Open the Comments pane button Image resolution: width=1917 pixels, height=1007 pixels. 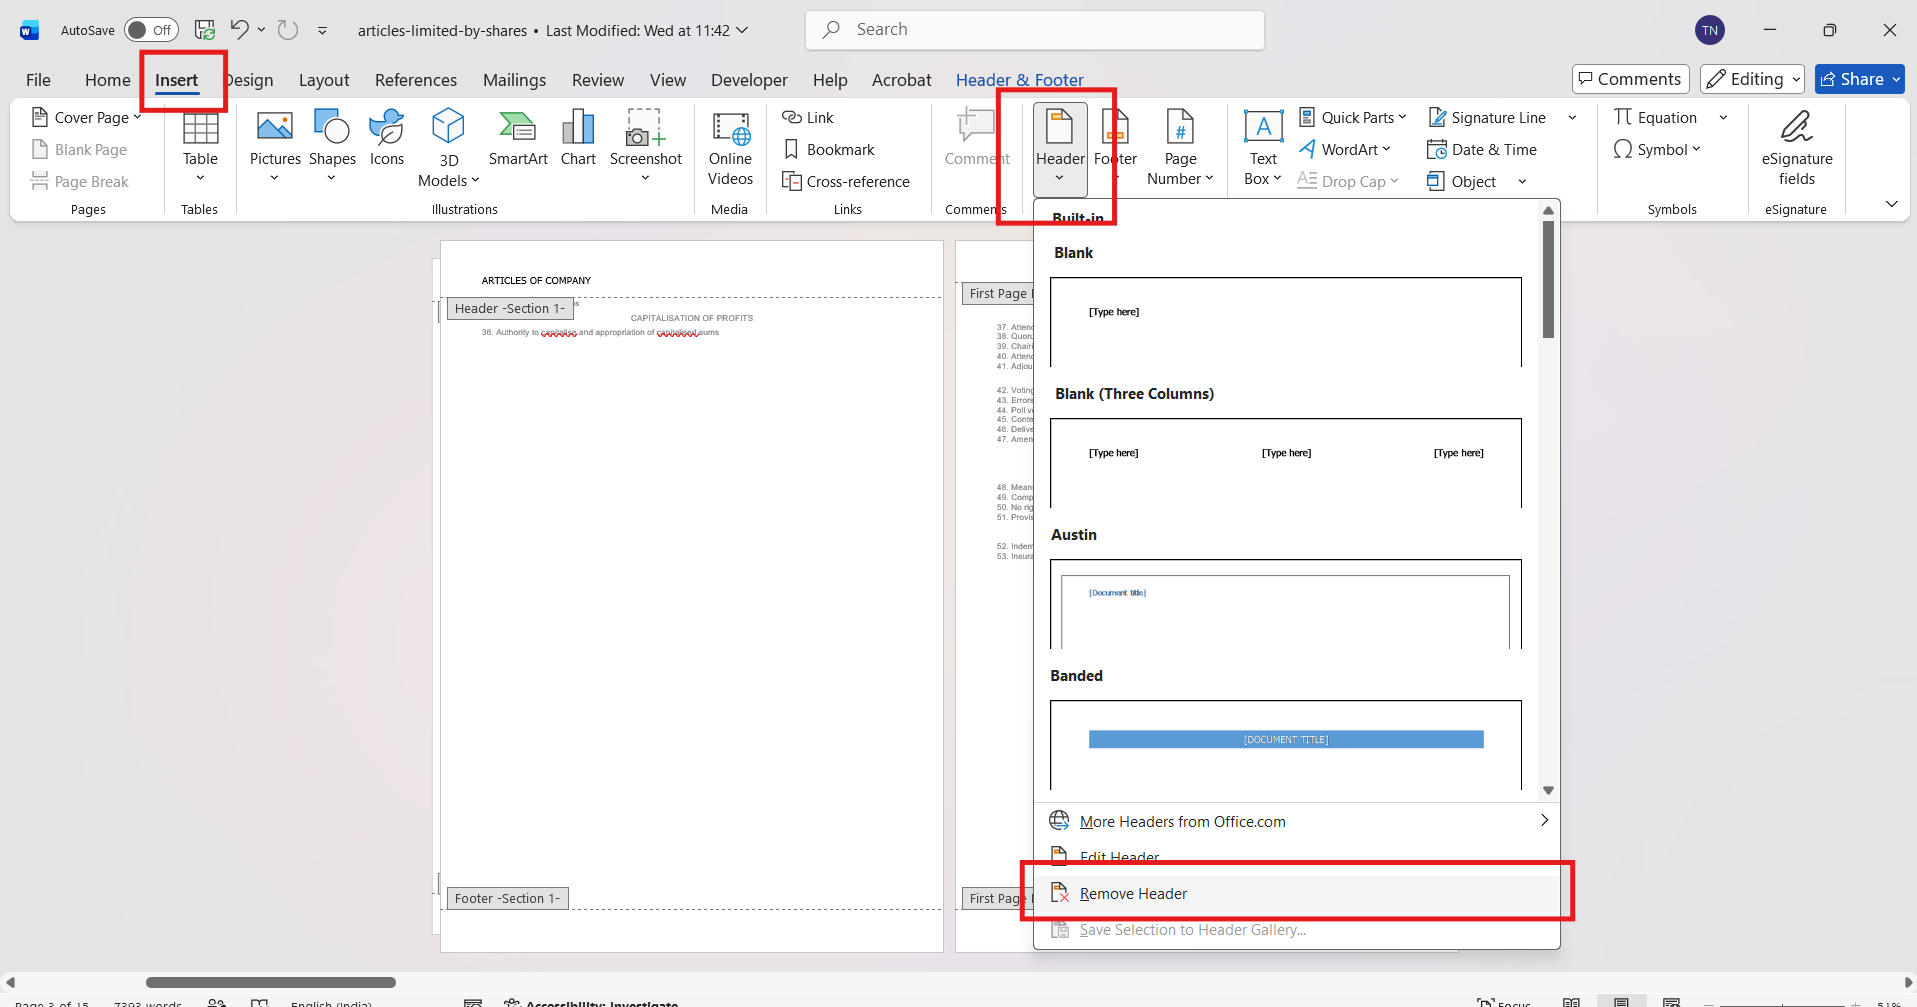click(1630, 79)
